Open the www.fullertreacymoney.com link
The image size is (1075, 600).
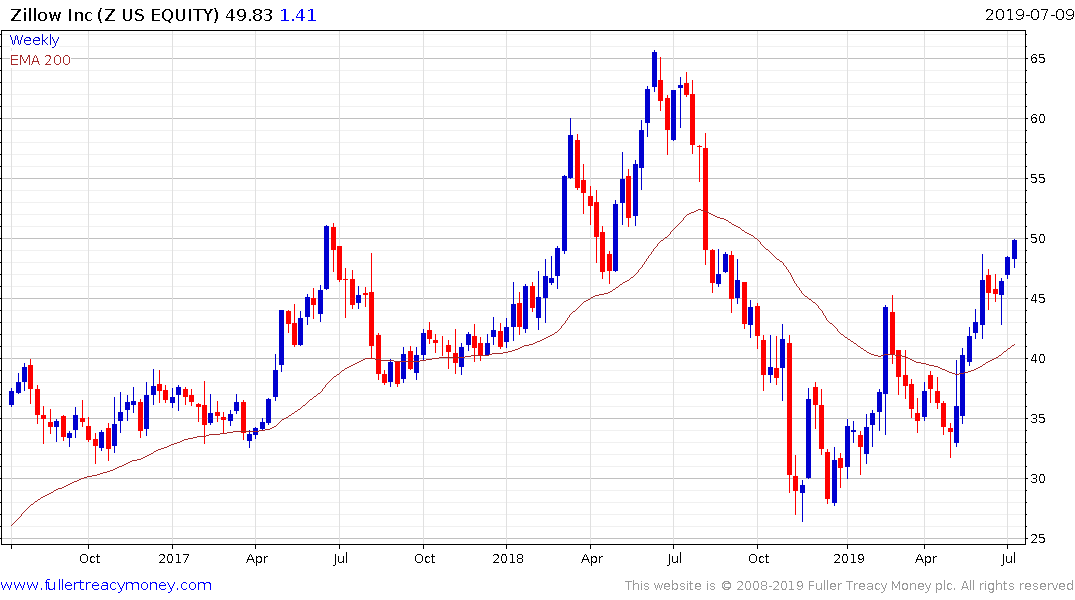[x=106, y=586]
